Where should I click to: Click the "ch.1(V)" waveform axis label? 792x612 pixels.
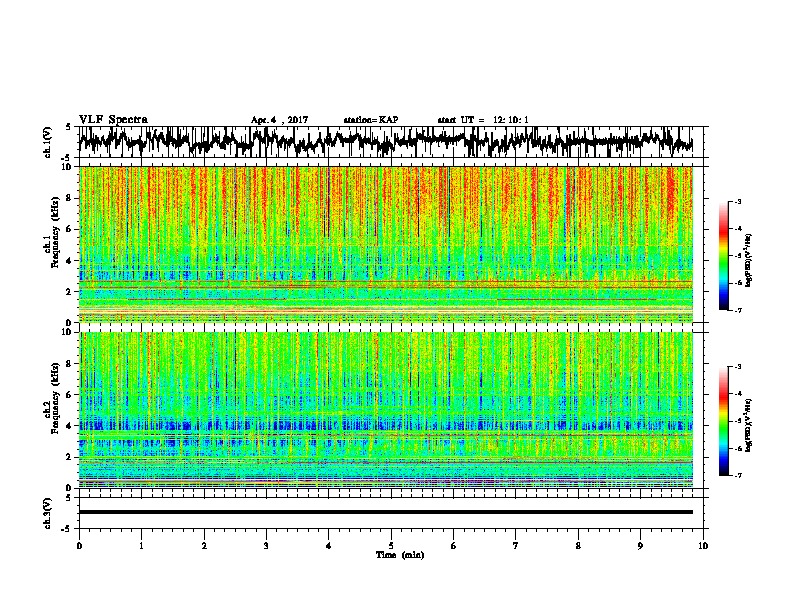coord(48,142)
